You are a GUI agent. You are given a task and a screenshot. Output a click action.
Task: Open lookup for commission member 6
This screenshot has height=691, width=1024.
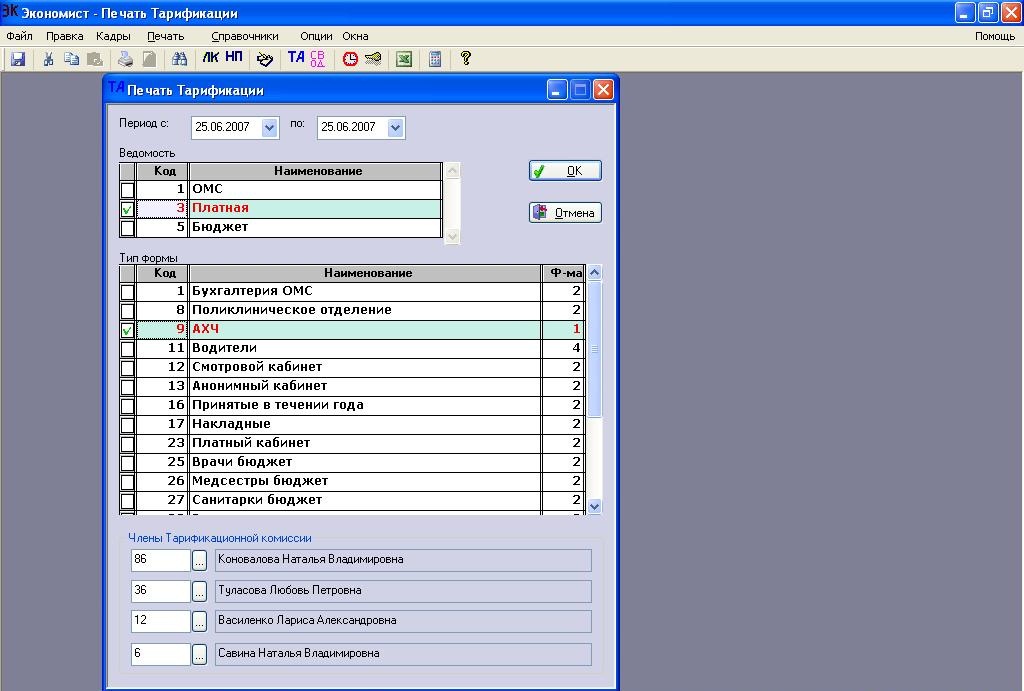199,654
